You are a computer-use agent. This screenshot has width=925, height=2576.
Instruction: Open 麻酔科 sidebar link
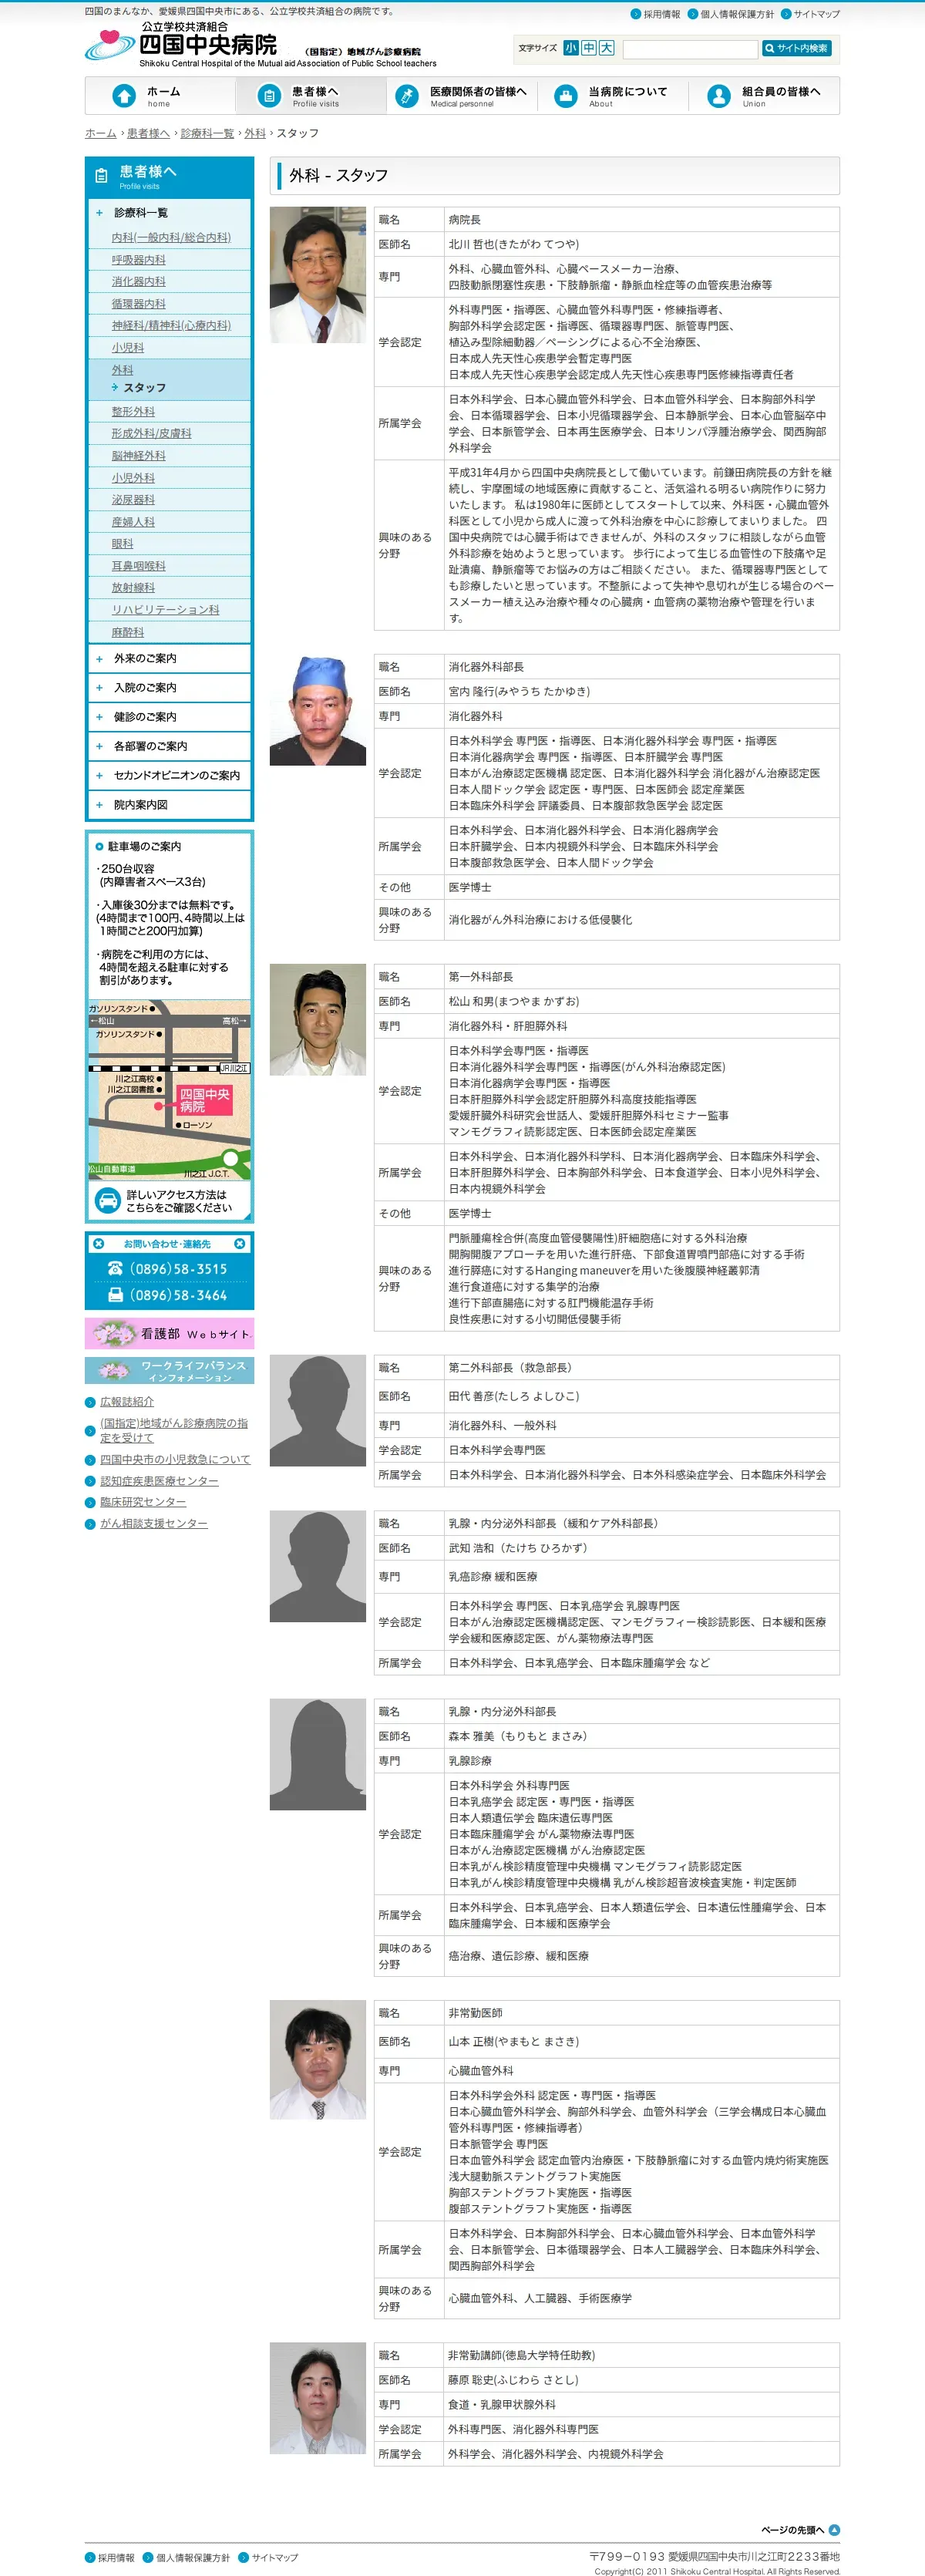pos(128,632)
